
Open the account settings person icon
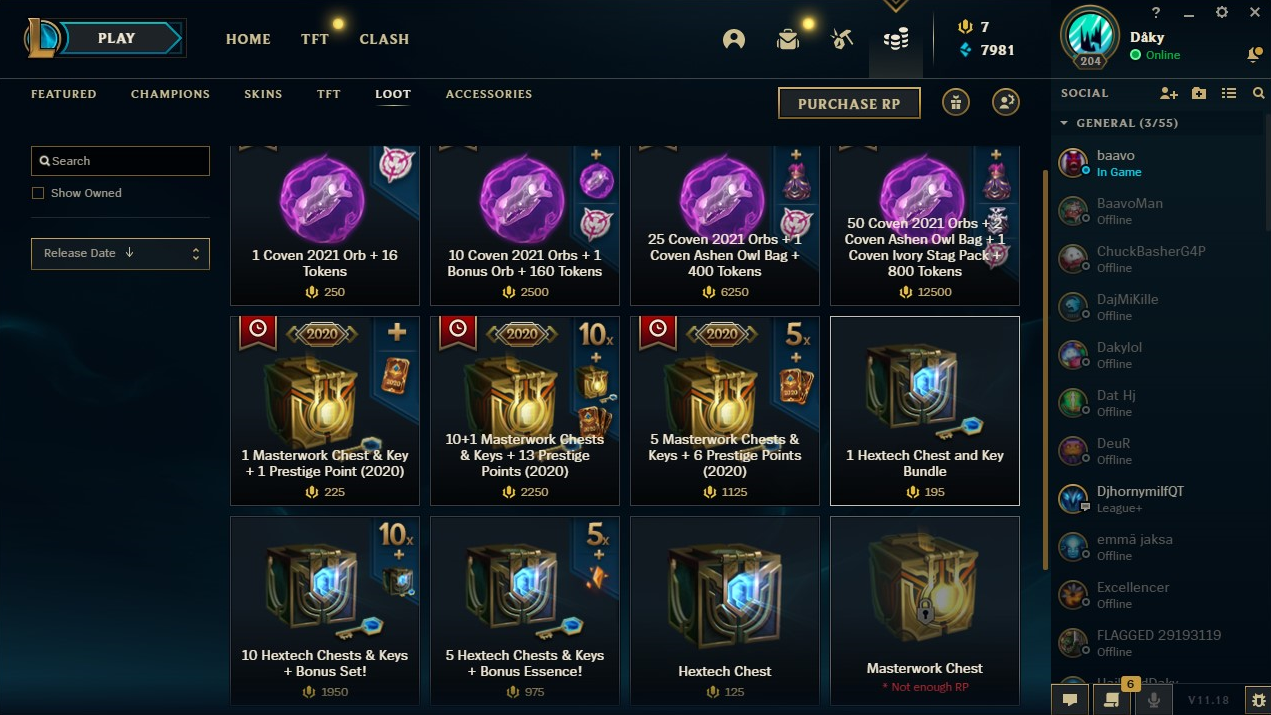(1006, 102)
